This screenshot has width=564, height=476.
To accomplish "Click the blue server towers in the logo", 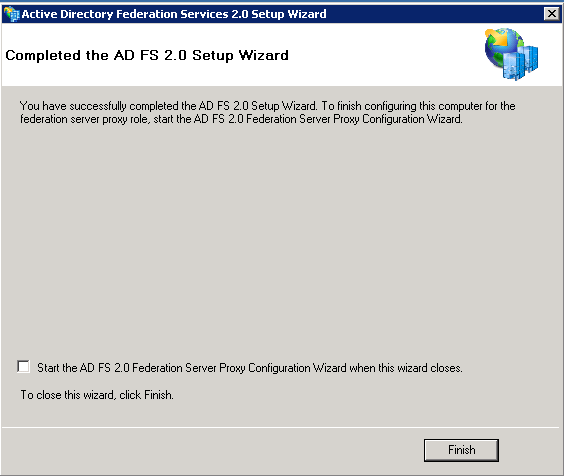I will tap(520, 63).
